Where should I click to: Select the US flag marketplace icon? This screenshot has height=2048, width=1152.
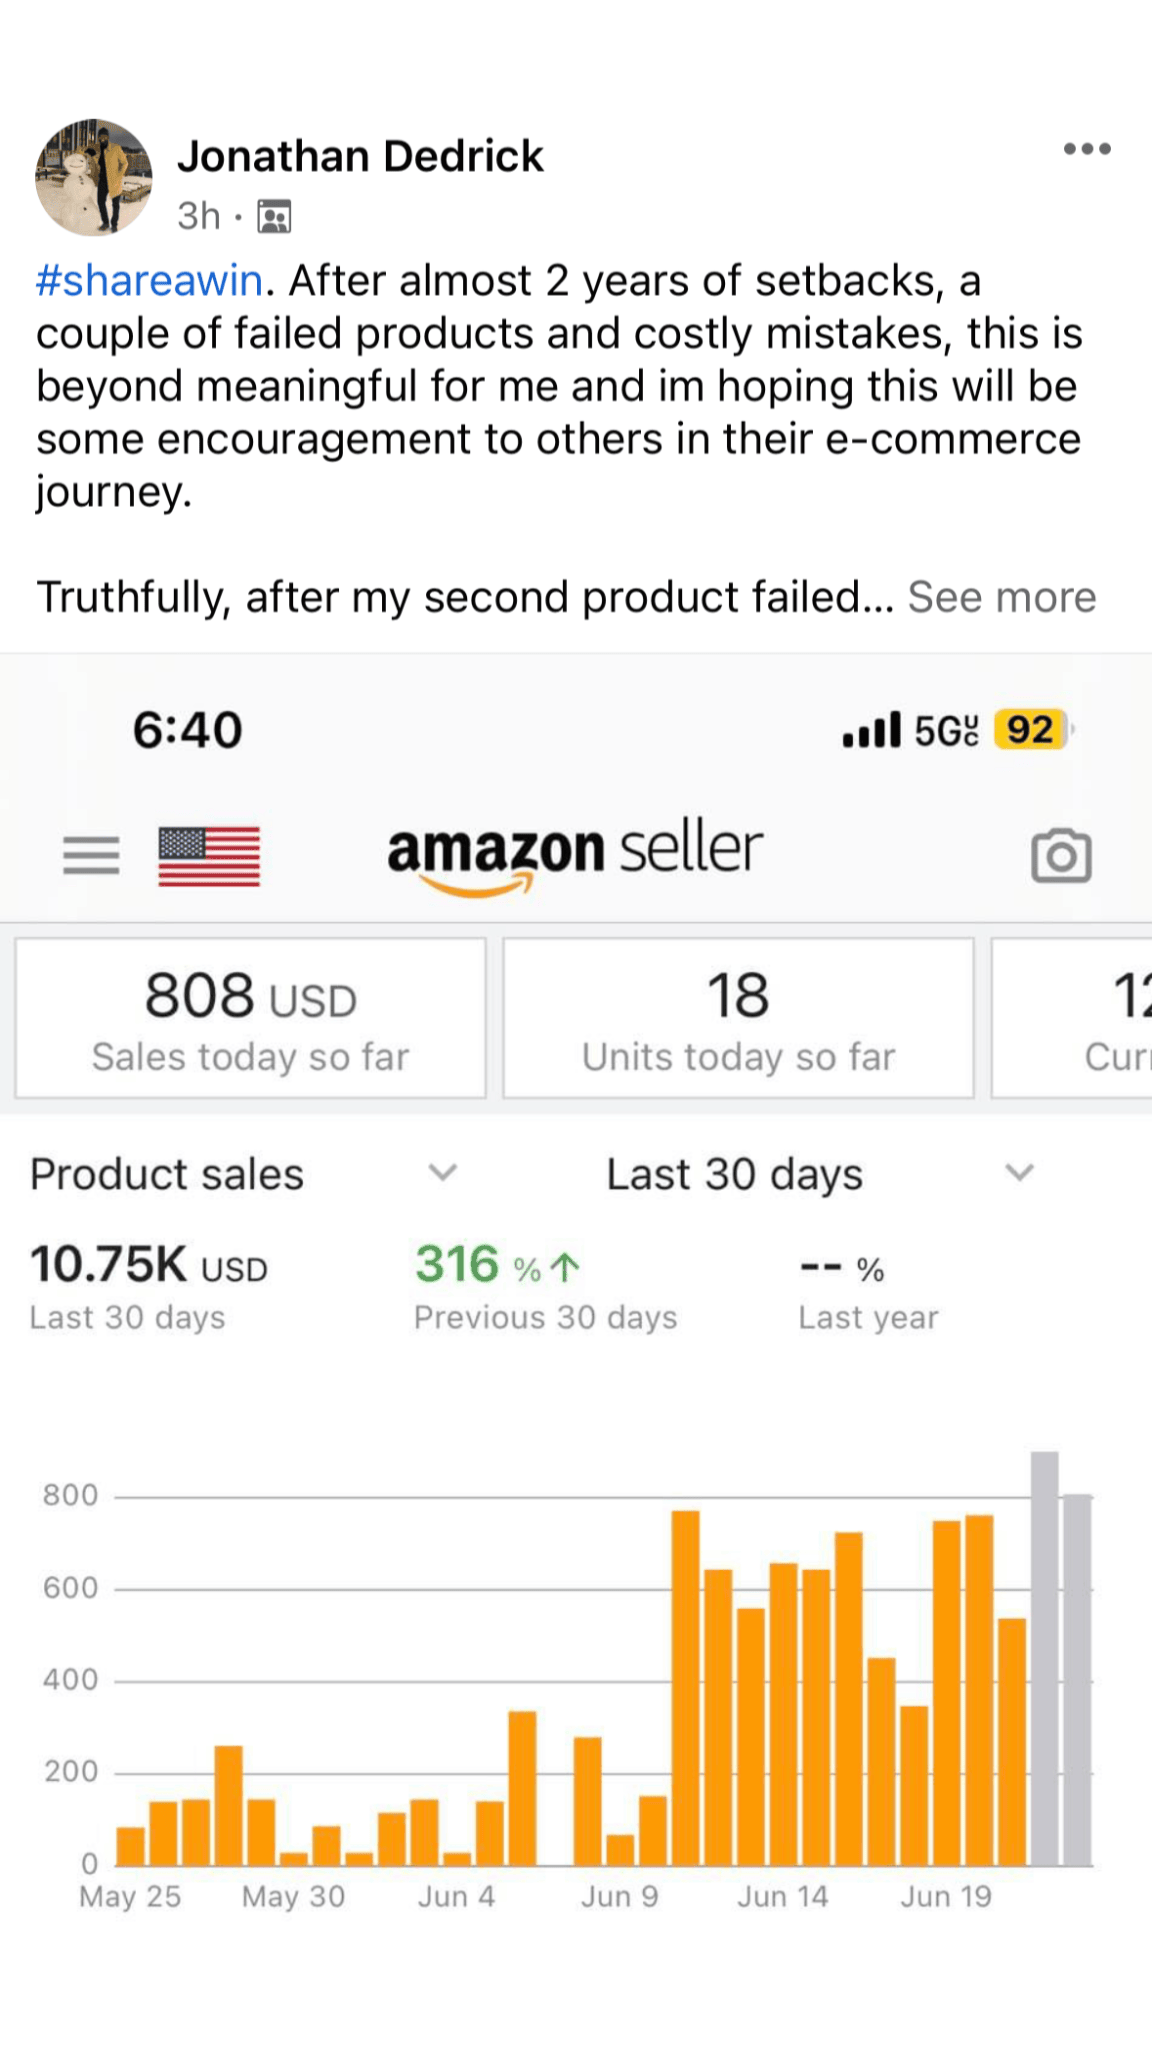point(209,856)
